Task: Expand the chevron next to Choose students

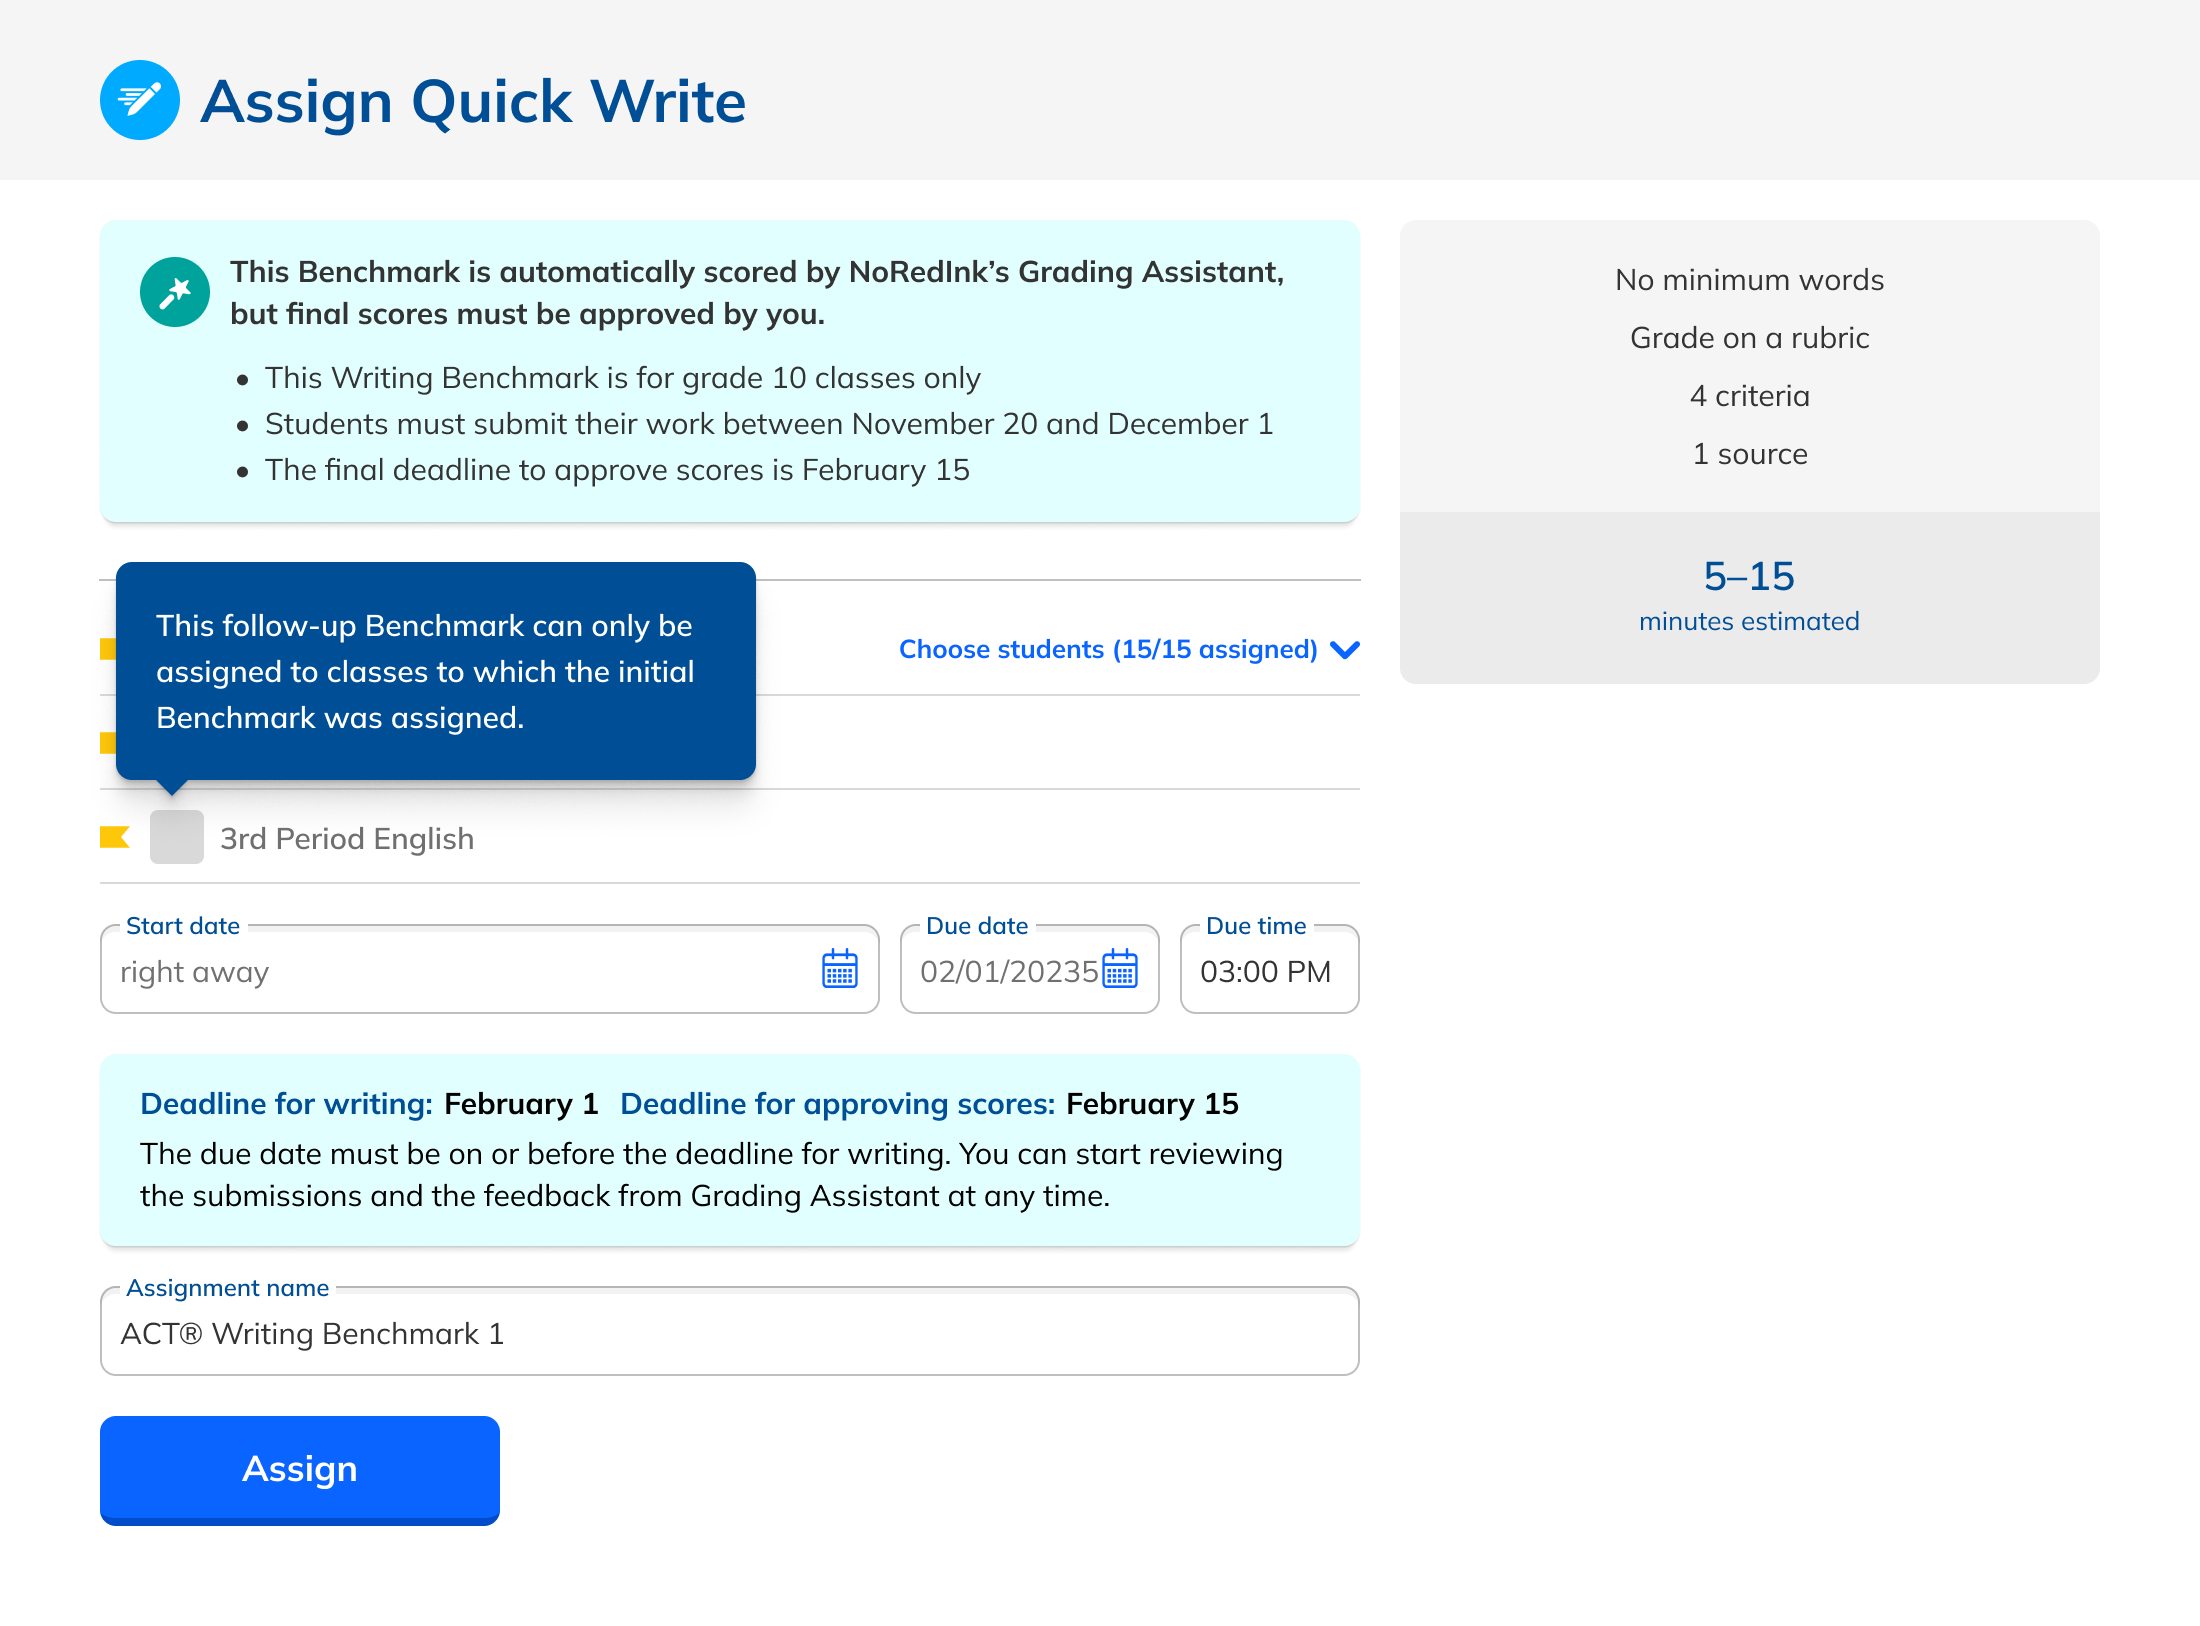Action: tap(1345, 650)
